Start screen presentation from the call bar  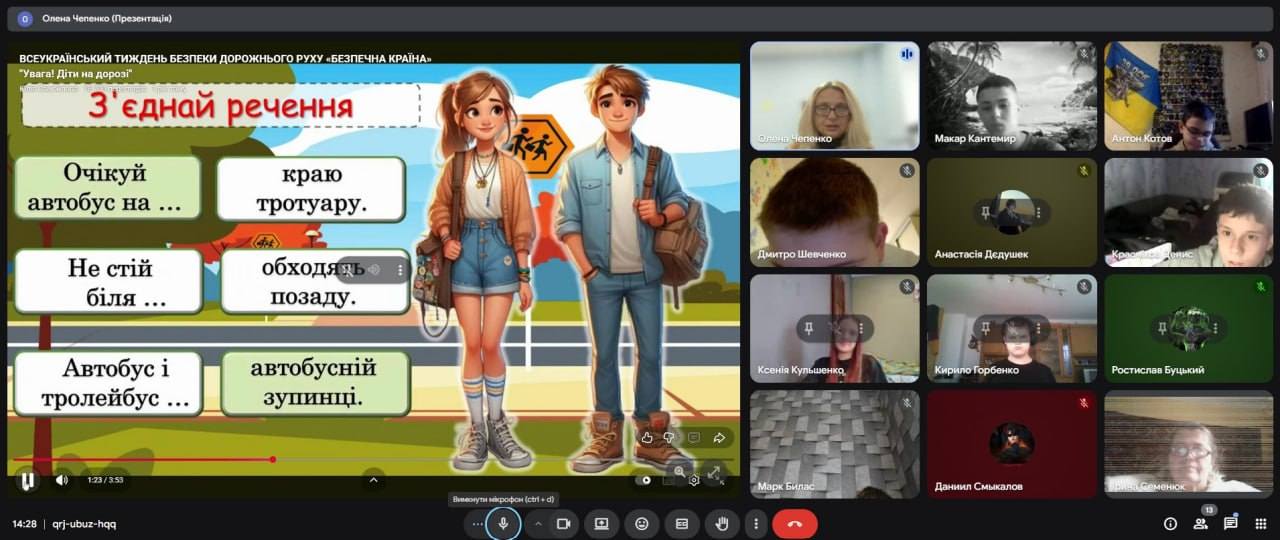(602, 523)
